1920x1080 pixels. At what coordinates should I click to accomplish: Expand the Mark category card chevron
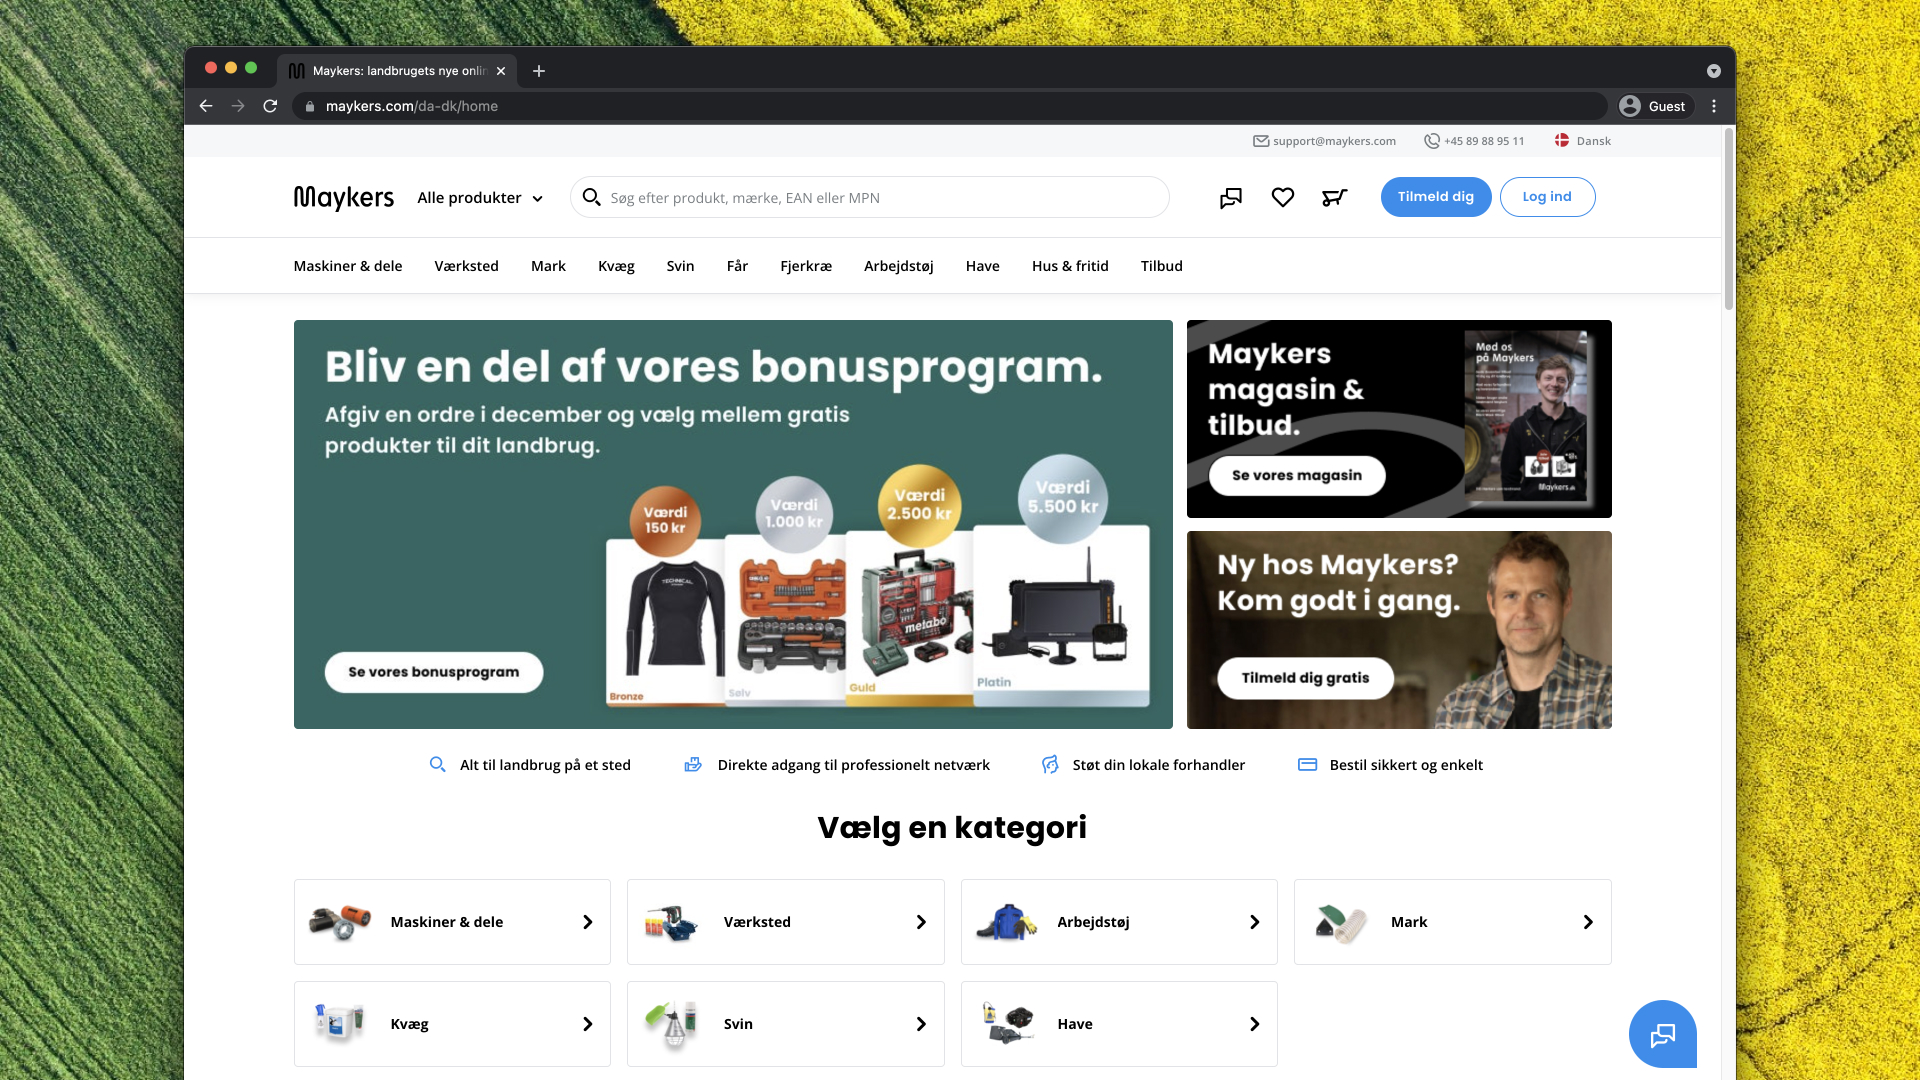tap(1588, 922)
